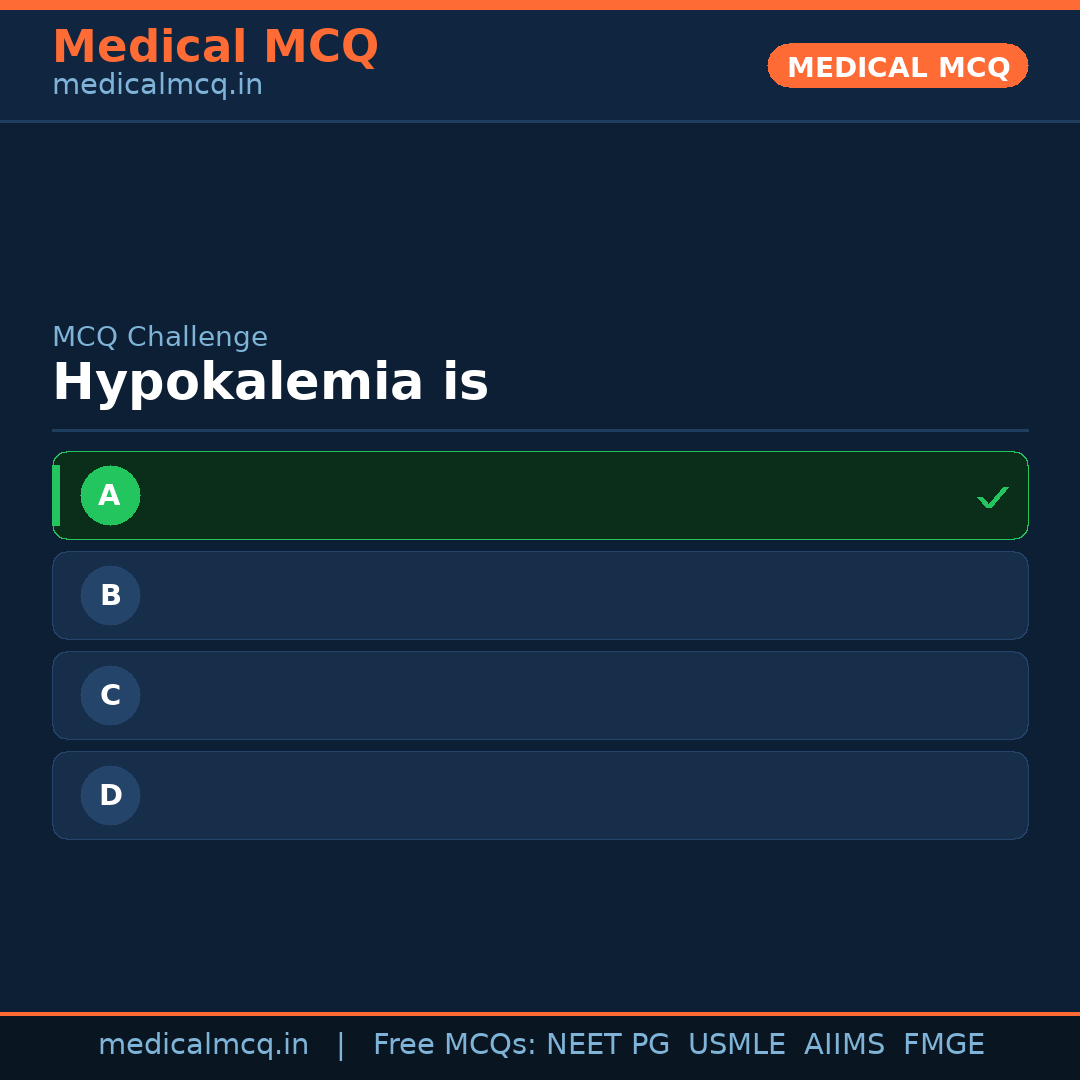Click the Free MCQs footer text

[x=454, y=1044]
